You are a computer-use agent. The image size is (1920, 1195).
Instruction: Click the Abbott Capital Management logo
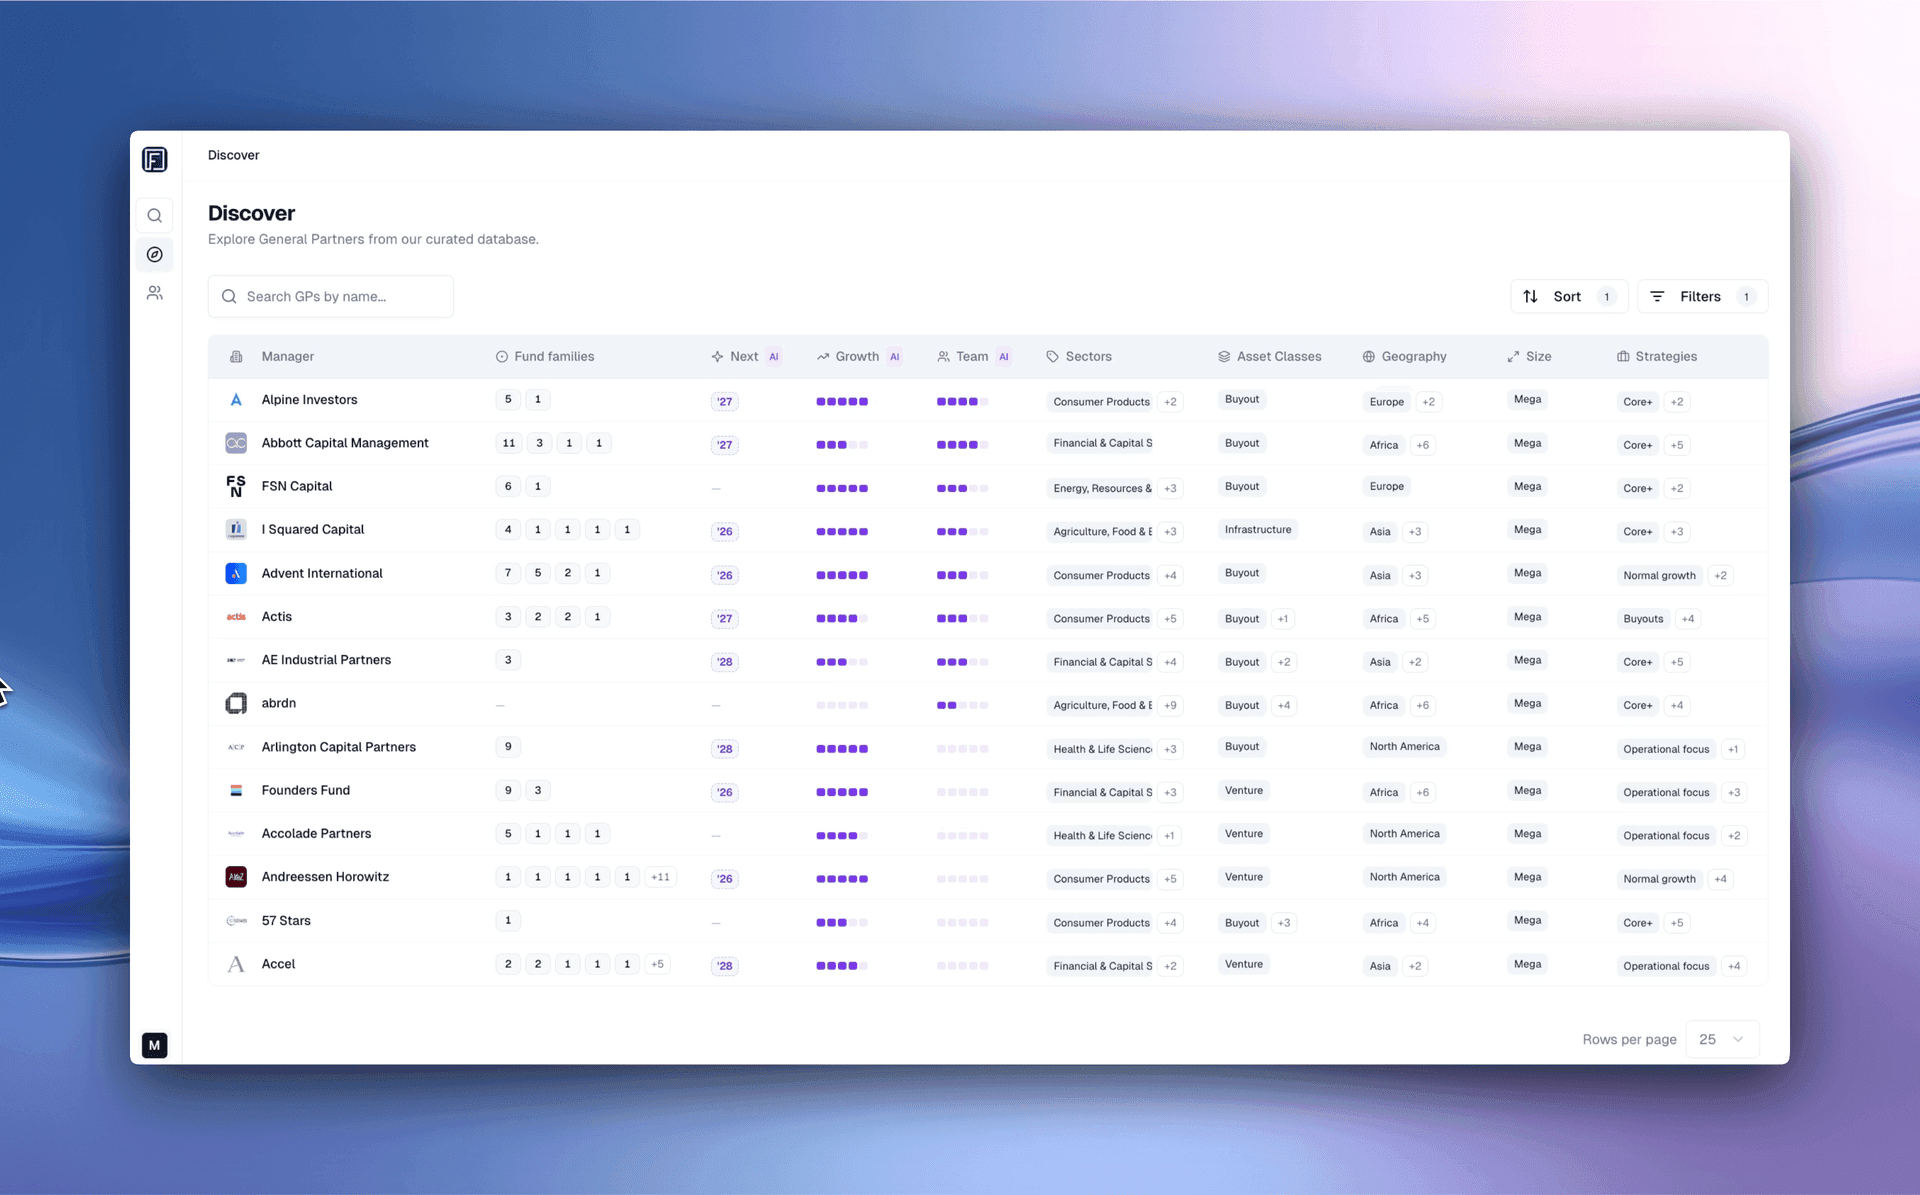[x=236, y=443]
